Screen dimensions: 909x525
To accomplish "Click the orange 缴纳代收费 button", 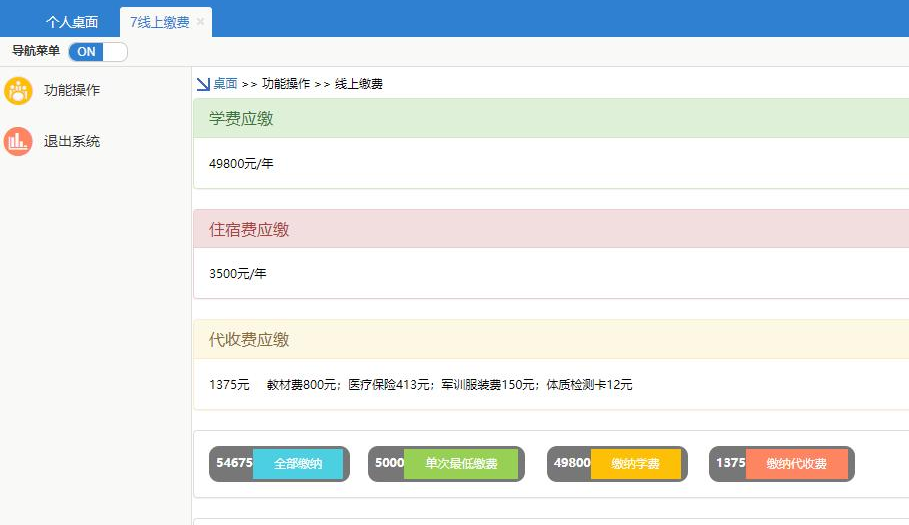I will point(796,464).
